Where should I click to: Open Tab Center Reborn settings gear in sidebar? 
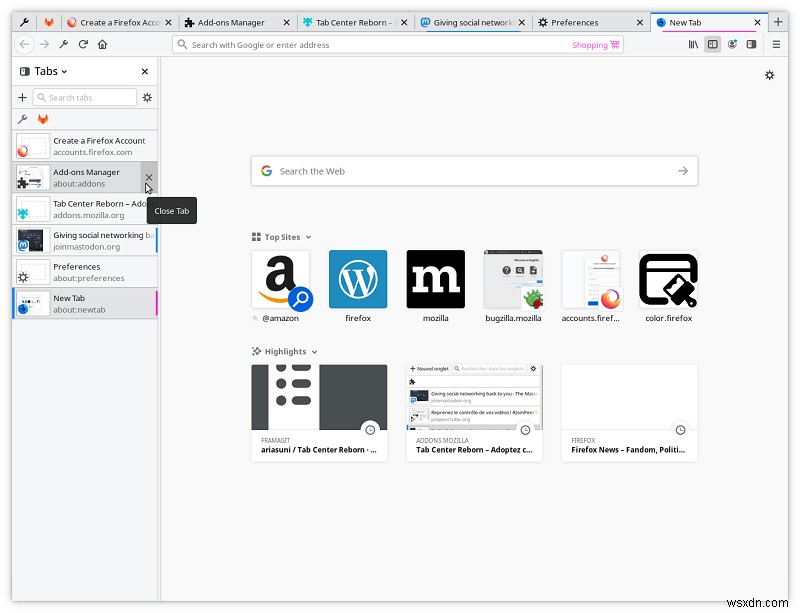pos(147,97)
